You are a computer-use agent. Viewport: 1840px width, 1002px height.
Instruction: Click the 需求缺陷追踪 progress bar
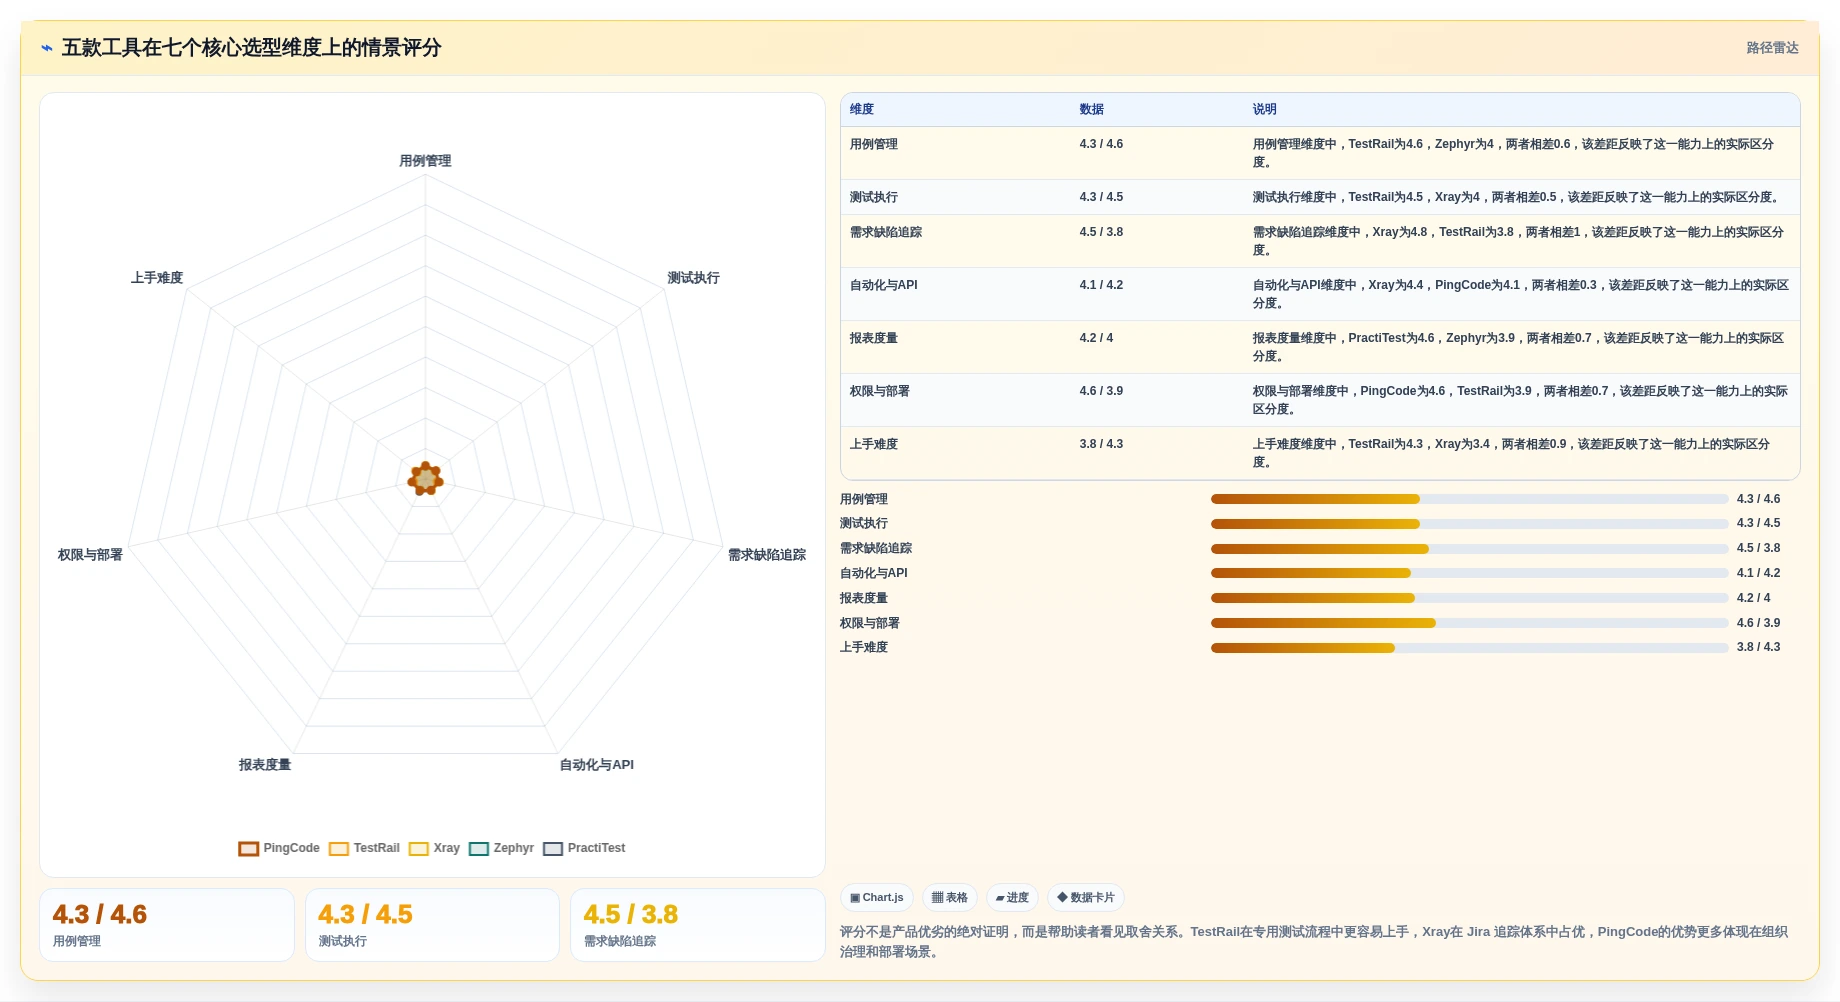(x=1469, y=549)
